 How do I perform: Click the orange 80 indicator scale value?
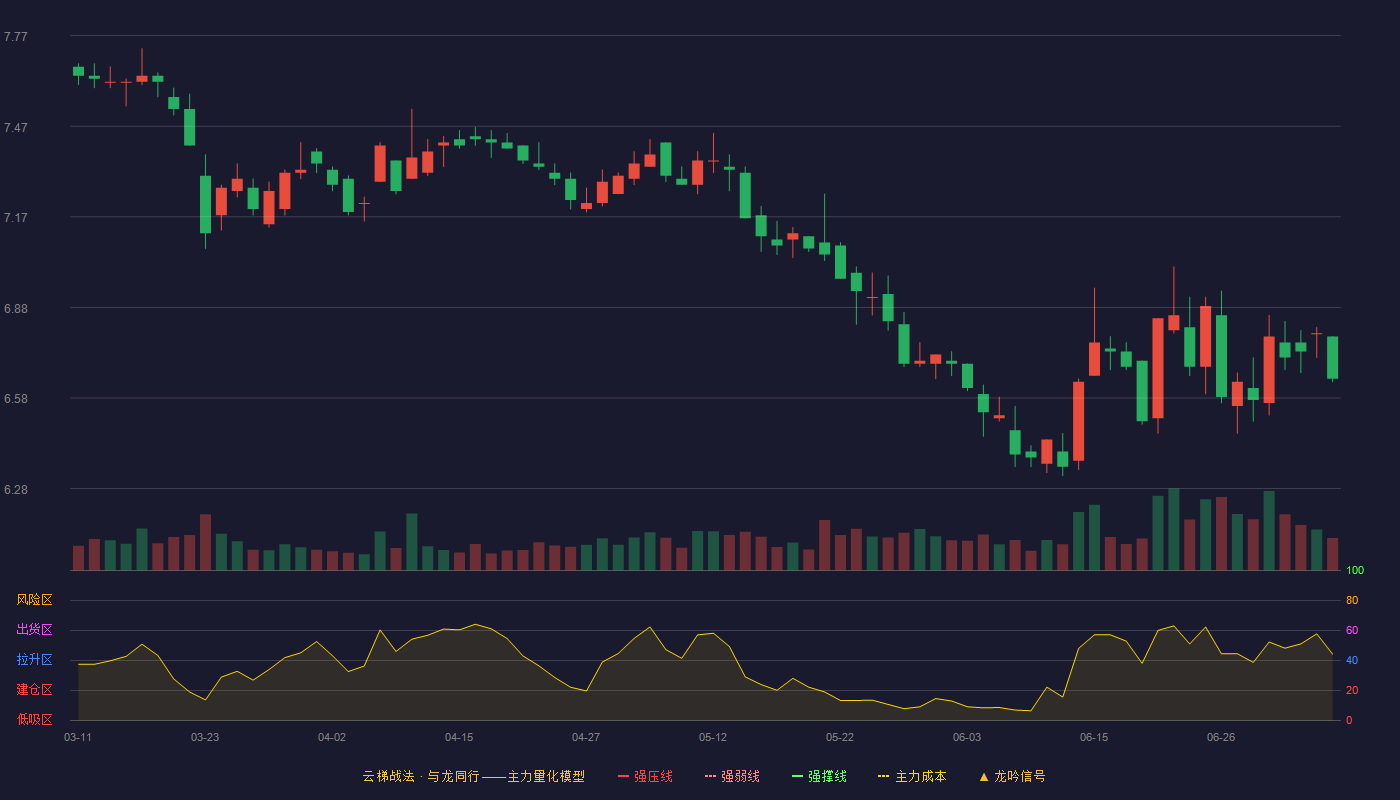[x=1352, y=600]
